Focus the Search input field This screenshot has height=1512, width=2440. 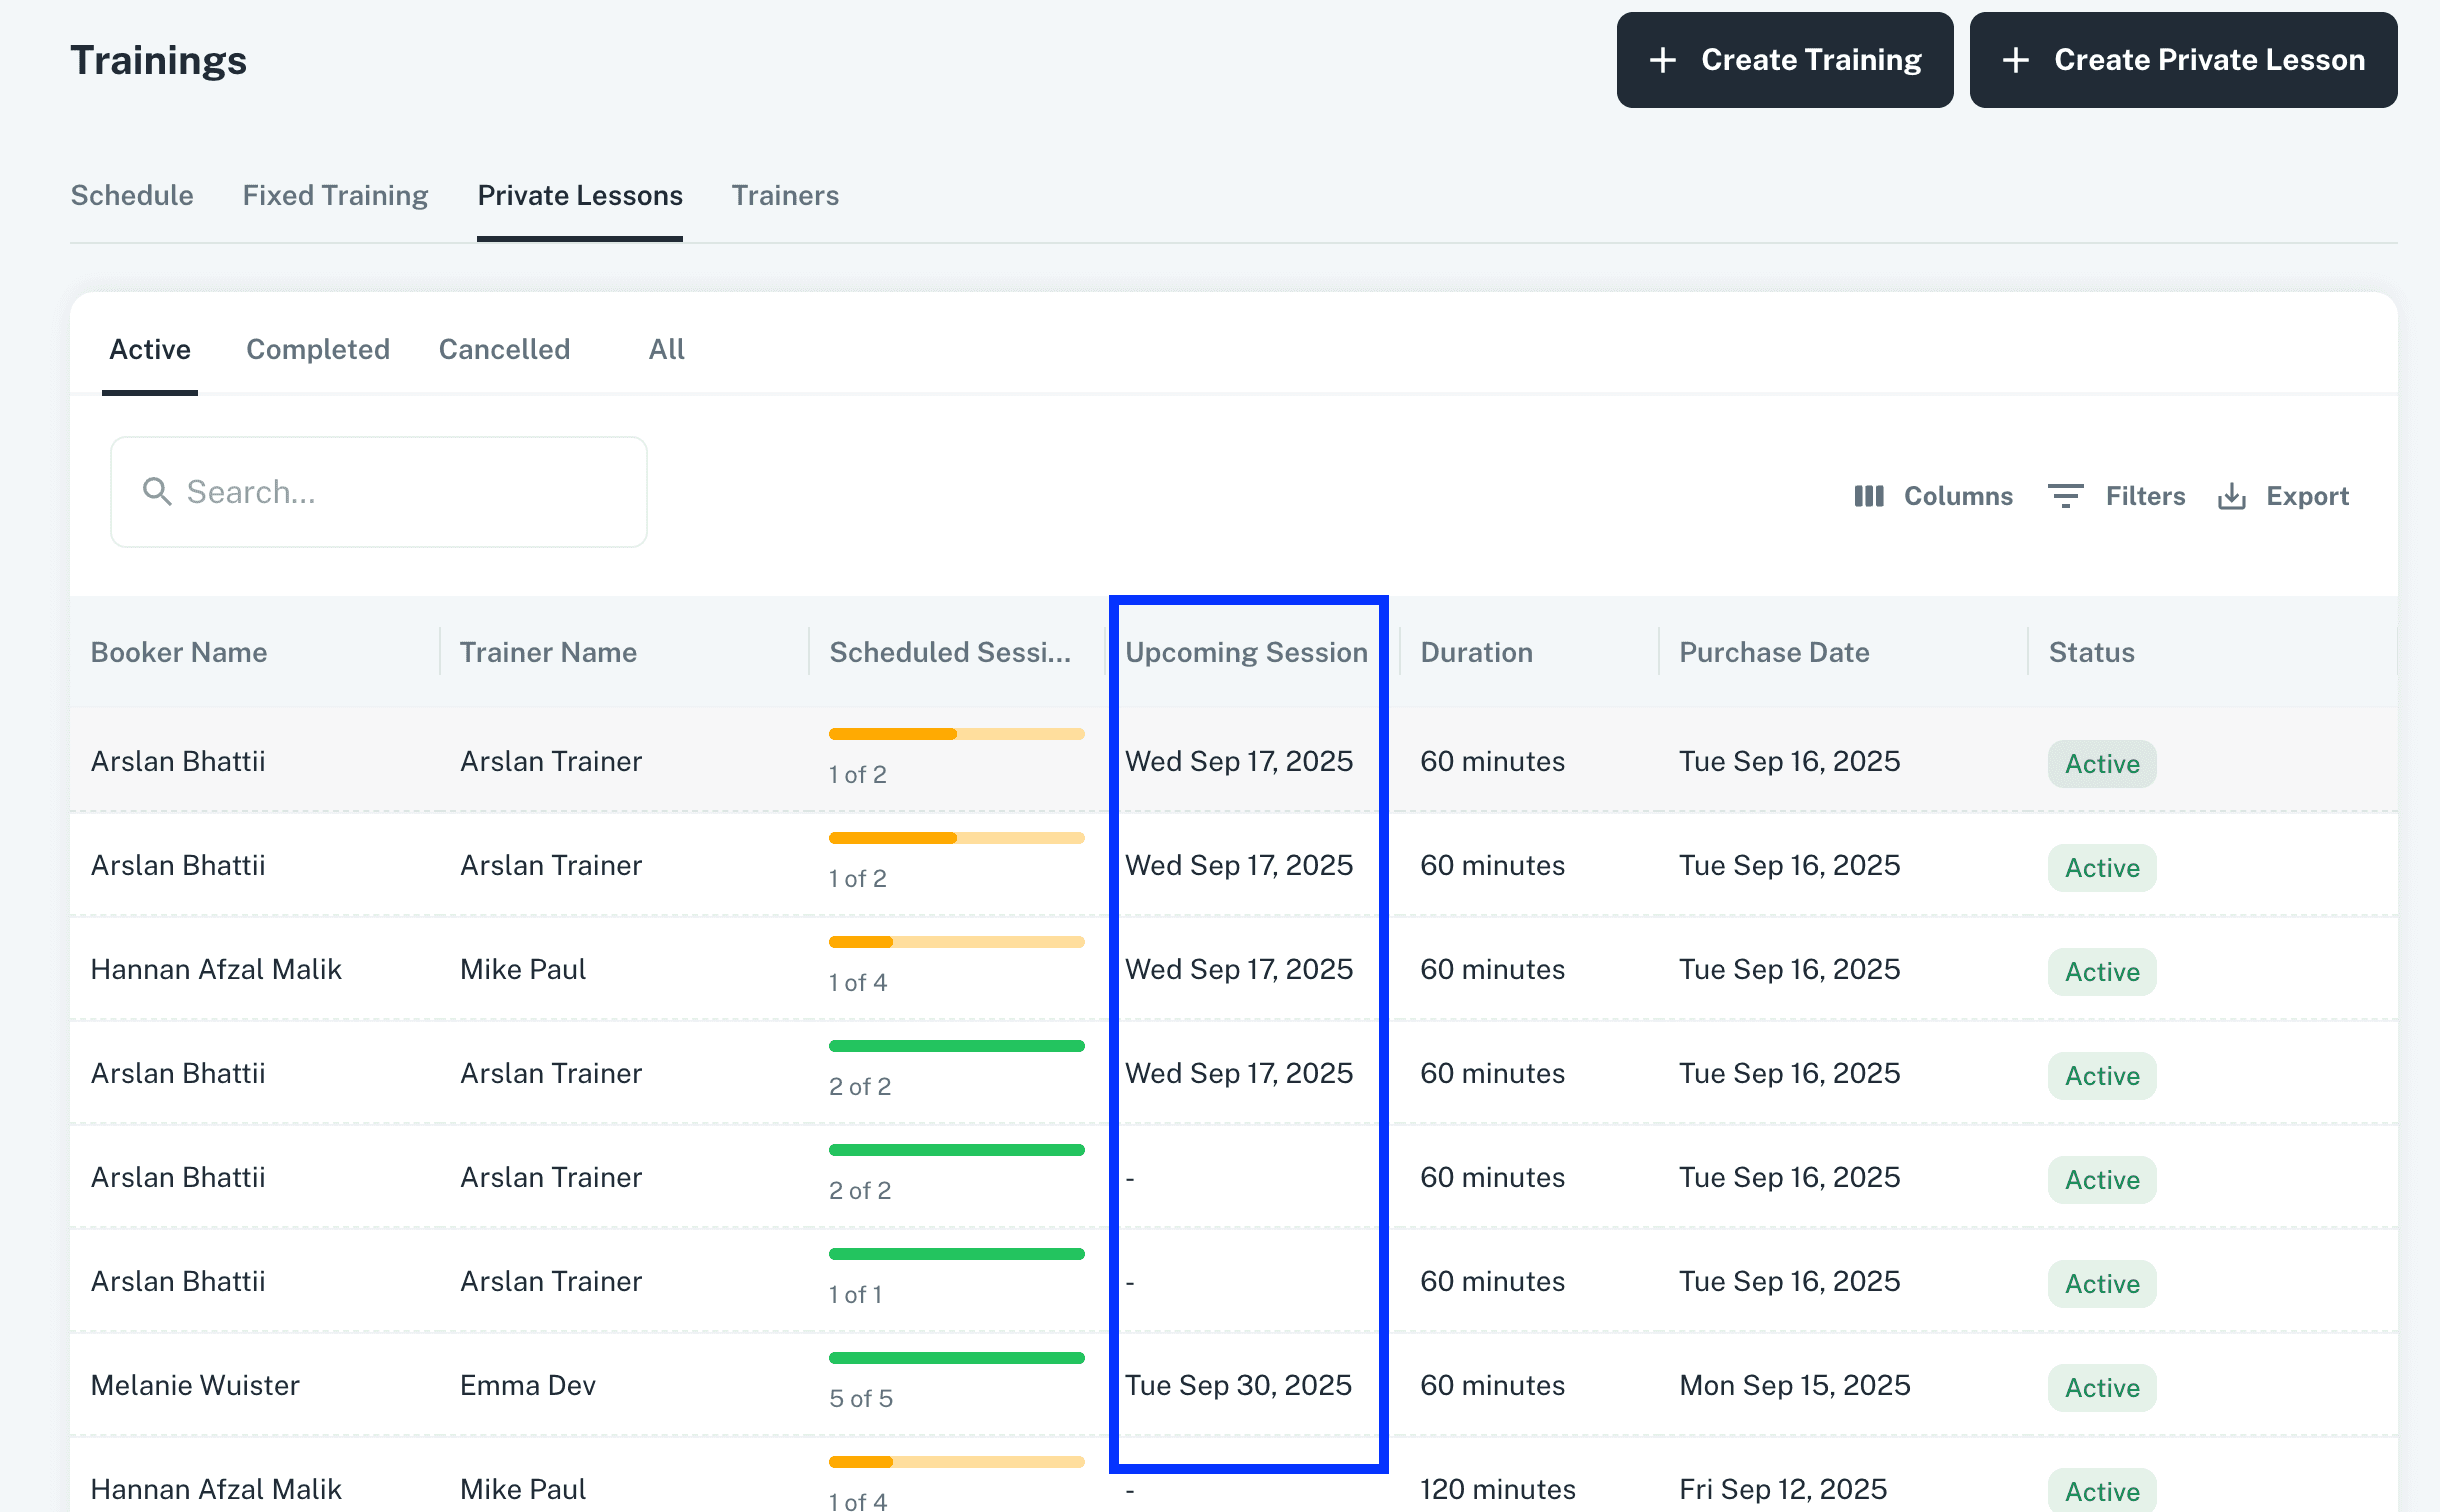[x=400, y=492]
